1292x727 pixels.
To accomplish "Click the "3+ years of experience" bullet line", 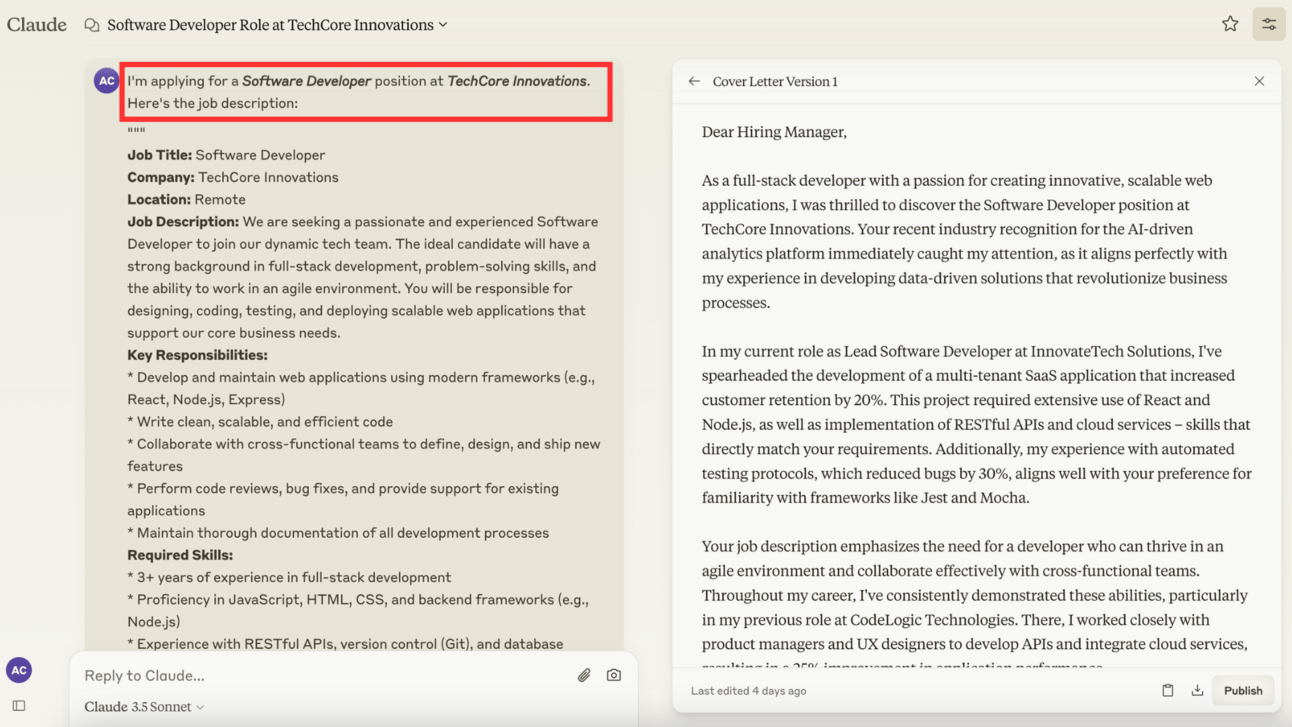I will pos(289,577).
